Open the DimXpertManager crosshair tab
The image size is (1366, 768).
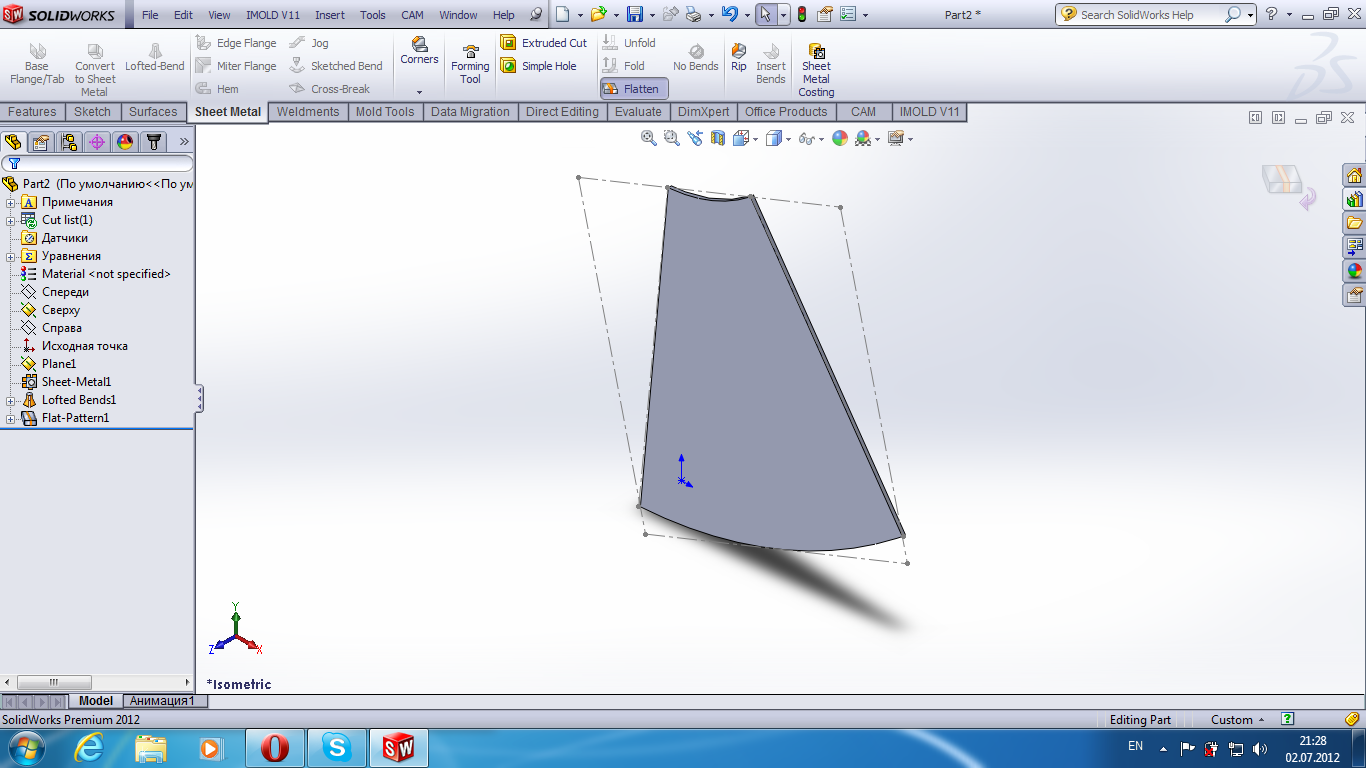(97, 142)
